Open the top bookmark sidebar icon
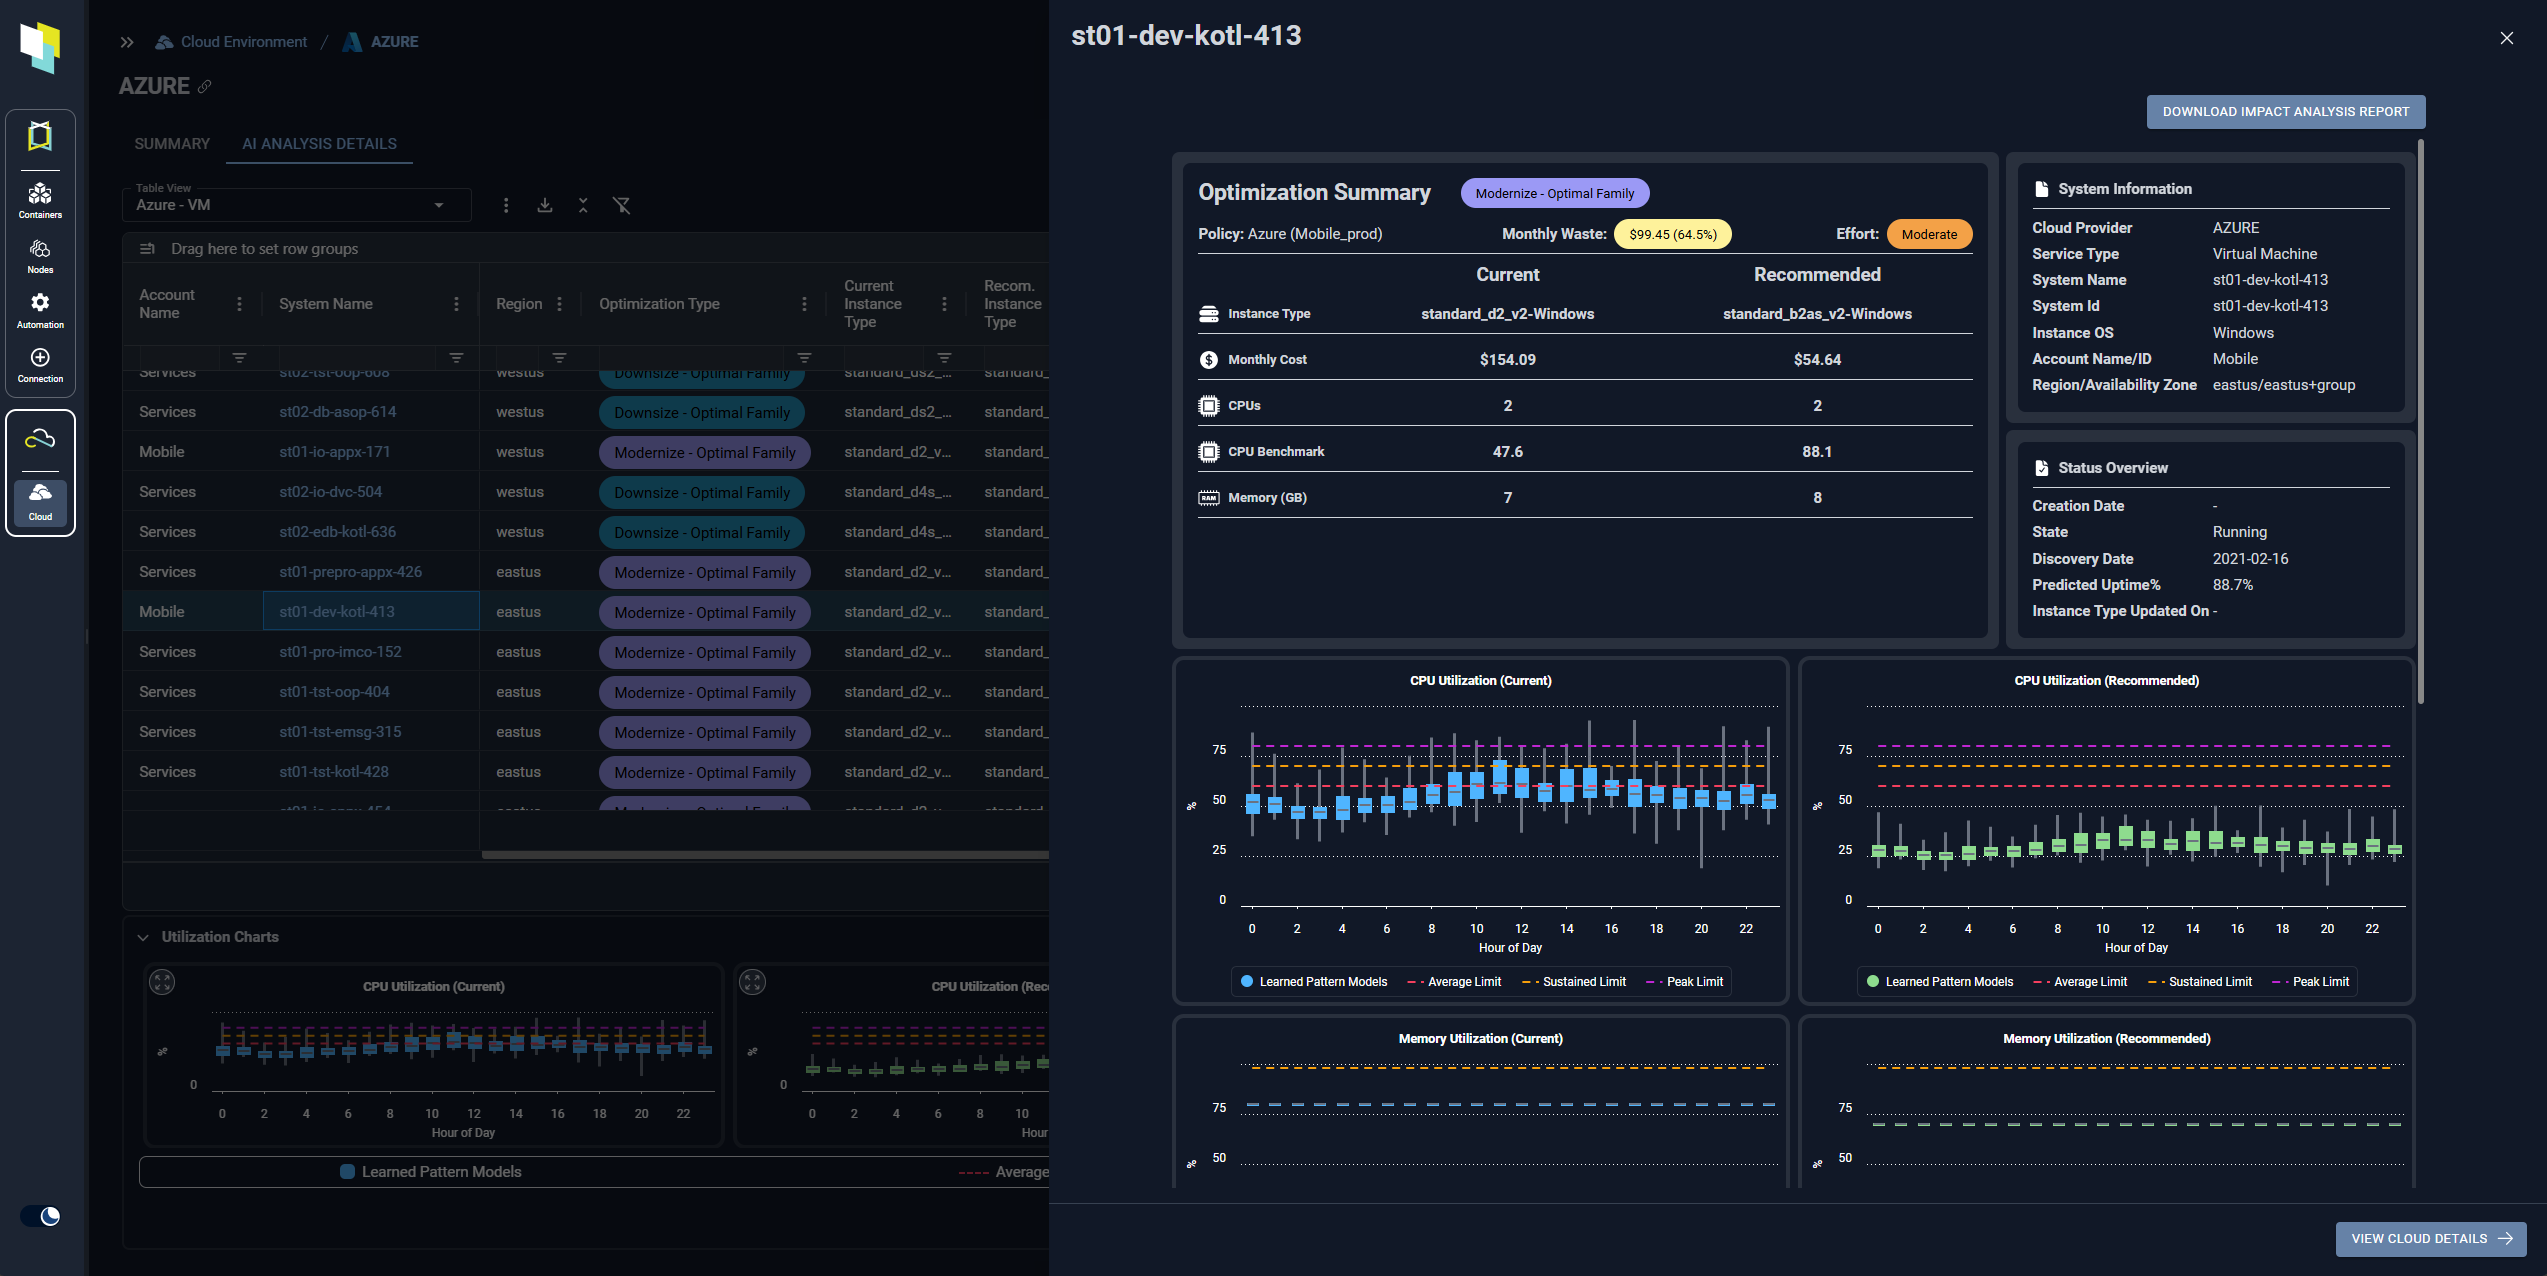2547x1276 pixels. 40,136
